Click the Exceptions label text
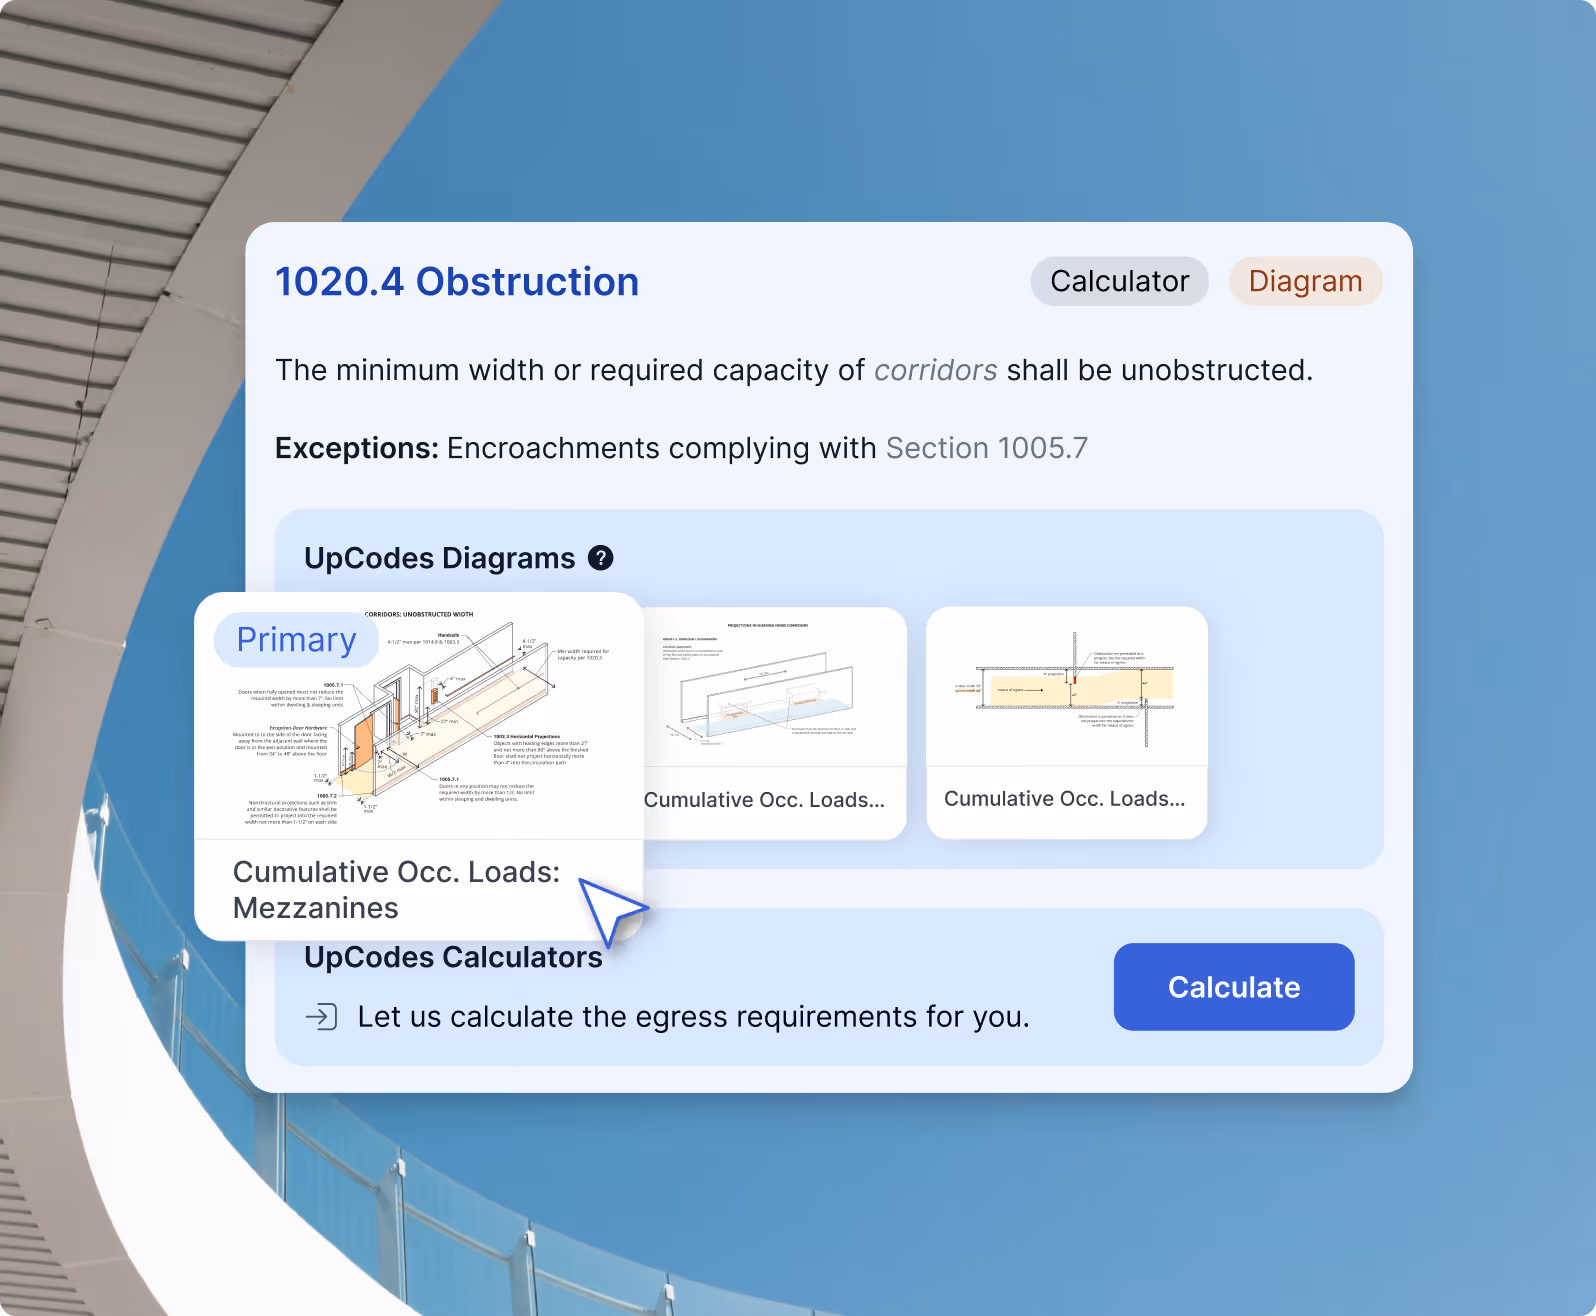The image size is (1596, 1316). click(x=357, y=448)
